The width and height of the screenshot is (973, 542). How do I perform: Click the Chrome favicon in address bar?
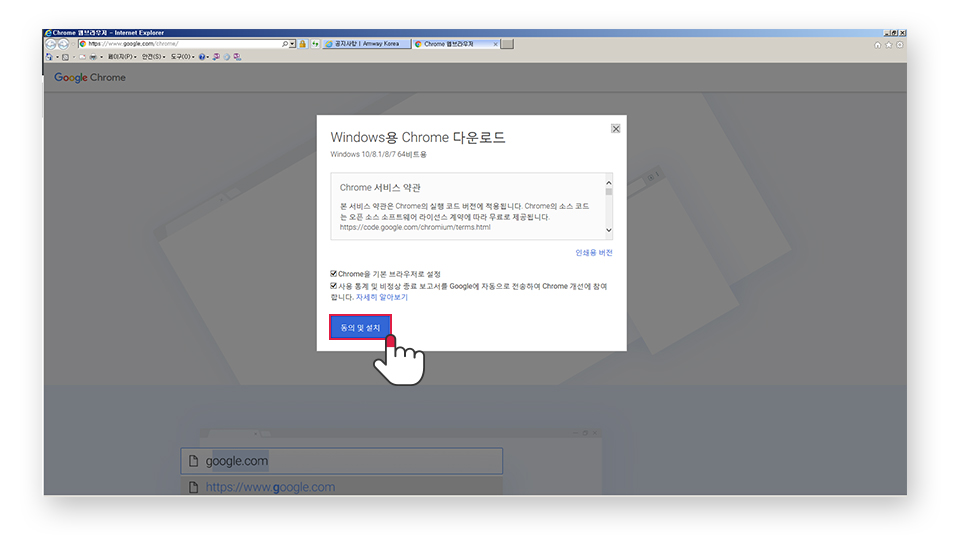pyautogui.click(x=83, y=44)
